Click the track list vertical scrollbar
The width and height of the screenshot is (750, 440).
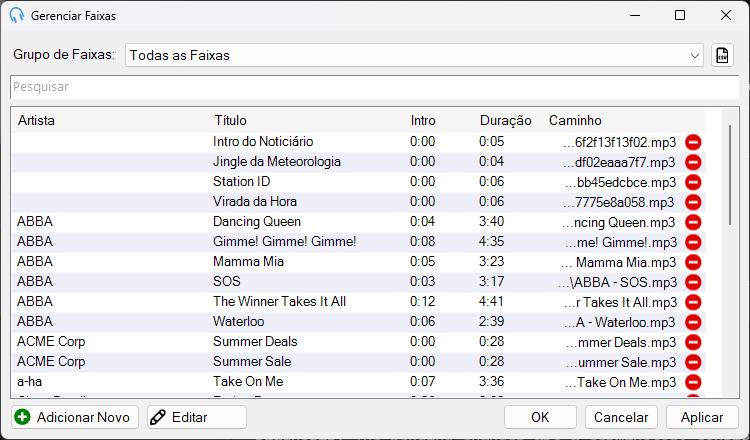click(730, 175)
